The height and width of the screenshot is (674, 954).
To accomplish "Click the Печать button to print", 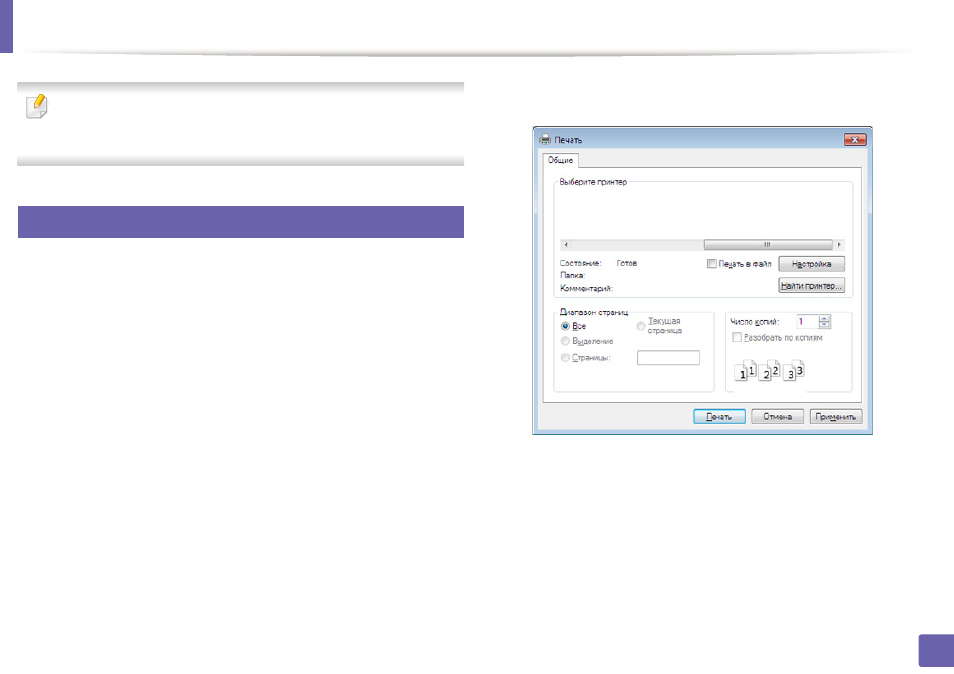I will tap(719, 417).
